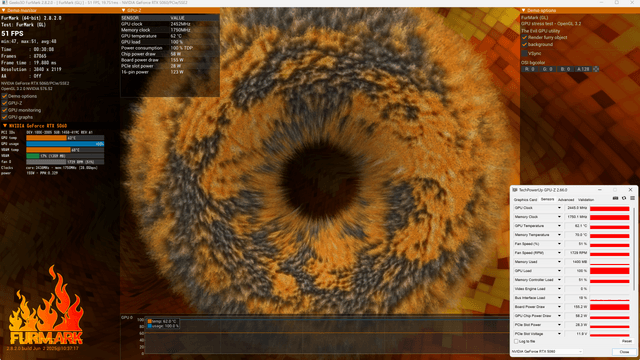This screenshot has height=360, width=640.
Task: Collapse the NVIDIA GeForce RTX 5060 section
Action: tap(5, 126)
